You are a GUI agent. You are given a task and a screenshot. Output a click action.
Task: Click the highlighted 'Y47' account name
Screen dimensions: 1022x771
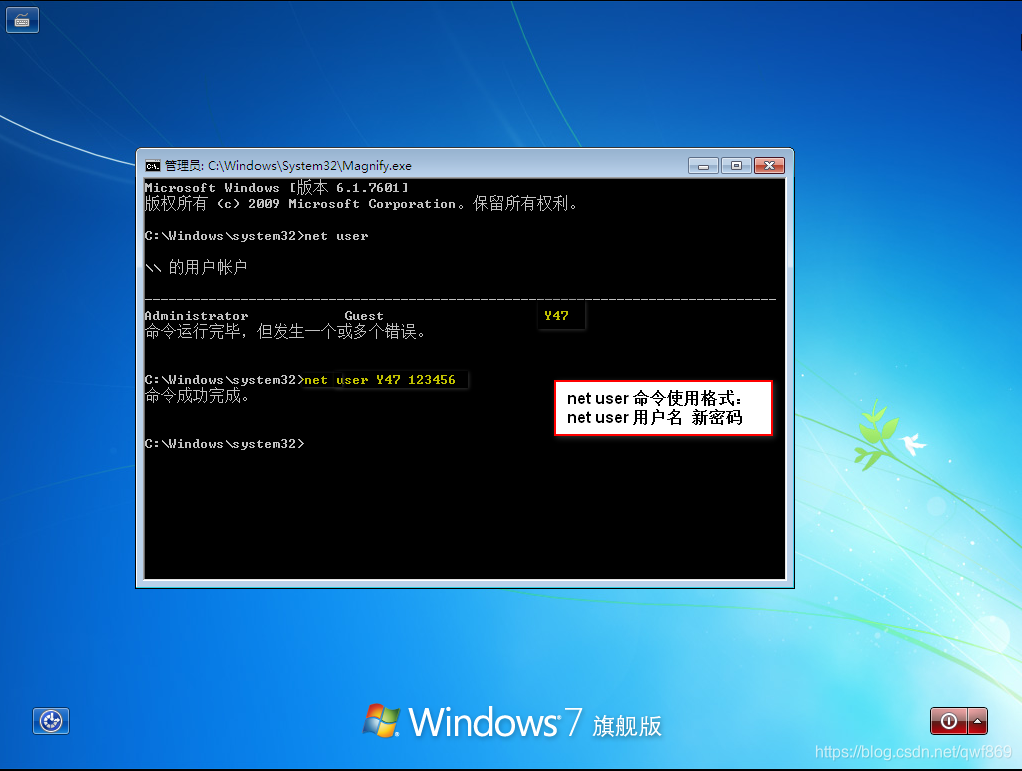556,315
